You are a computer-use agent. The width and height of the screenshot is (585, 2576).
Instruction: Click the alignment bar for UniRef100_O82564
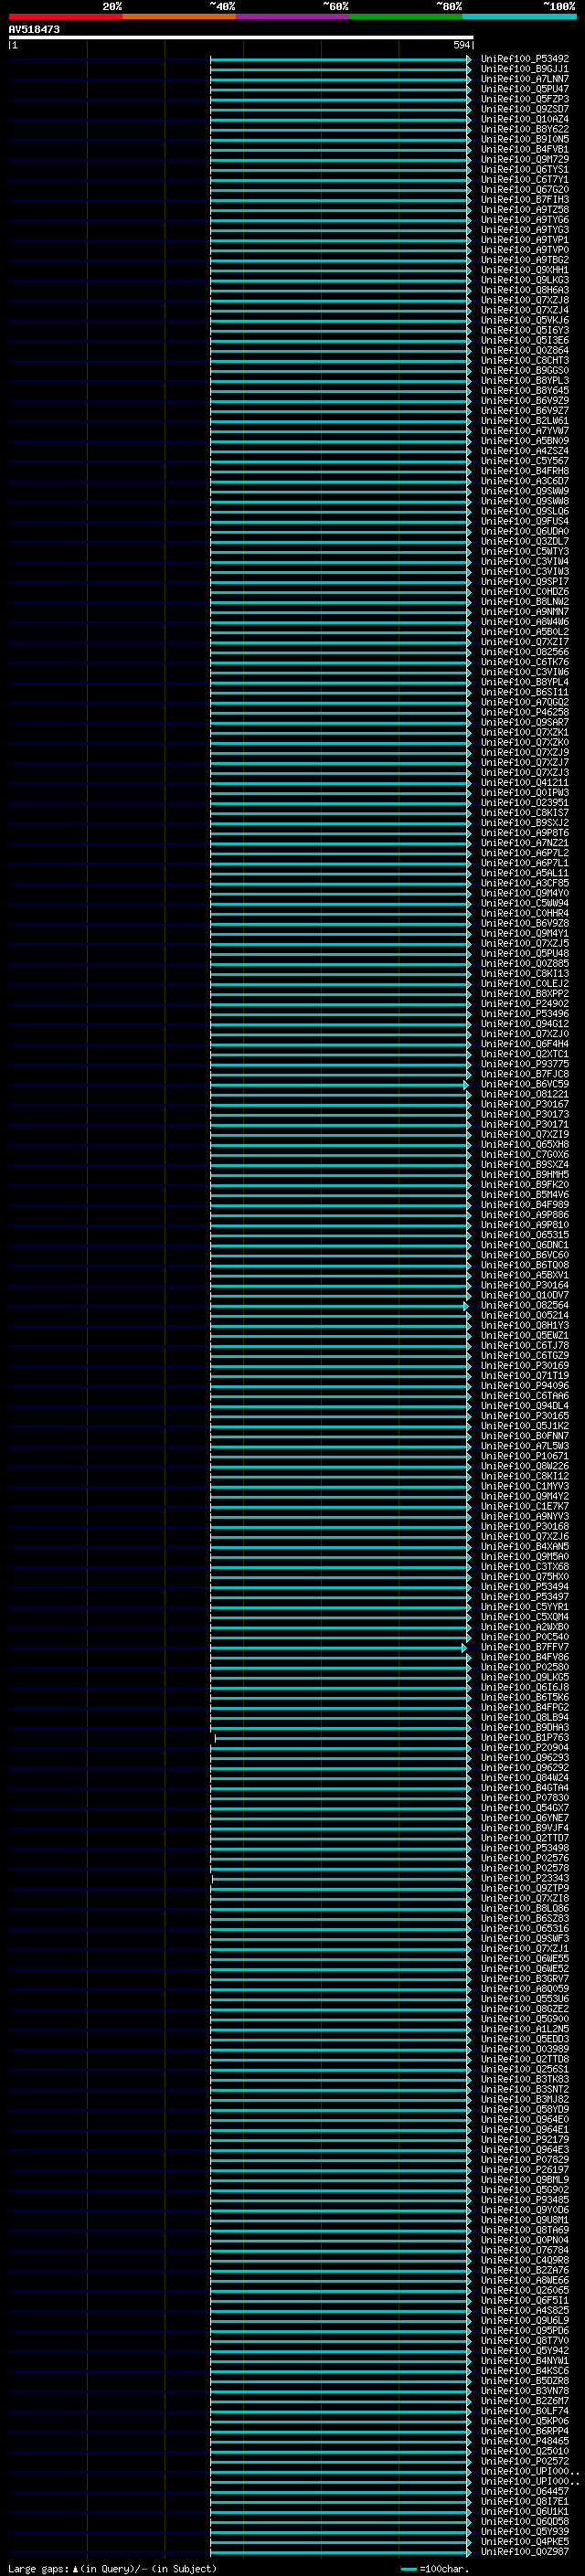click(338, 1306)
